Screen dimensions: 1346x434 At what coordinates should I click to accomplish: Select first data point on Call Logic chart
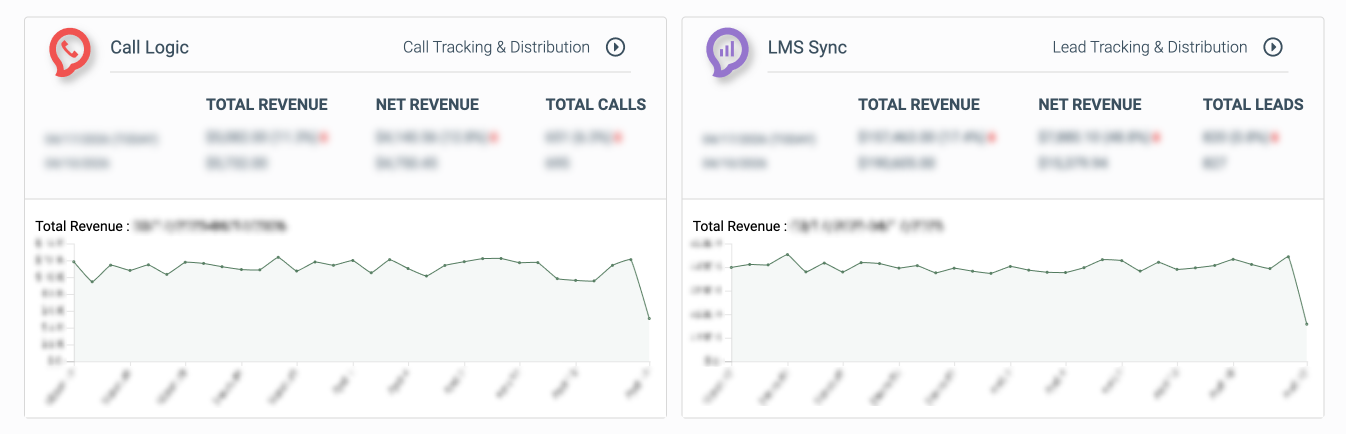pyautogui.click(x=74, y=262)
